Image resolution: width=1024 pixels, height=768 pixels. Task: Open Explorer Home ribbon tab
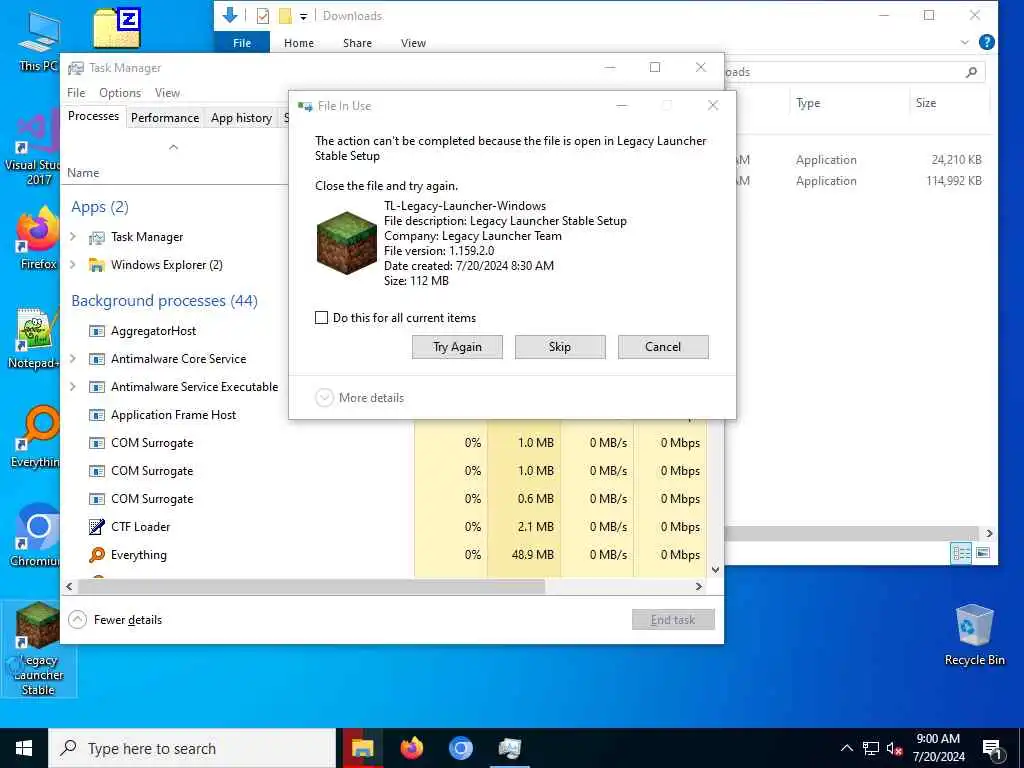click(x=299, y=43)
